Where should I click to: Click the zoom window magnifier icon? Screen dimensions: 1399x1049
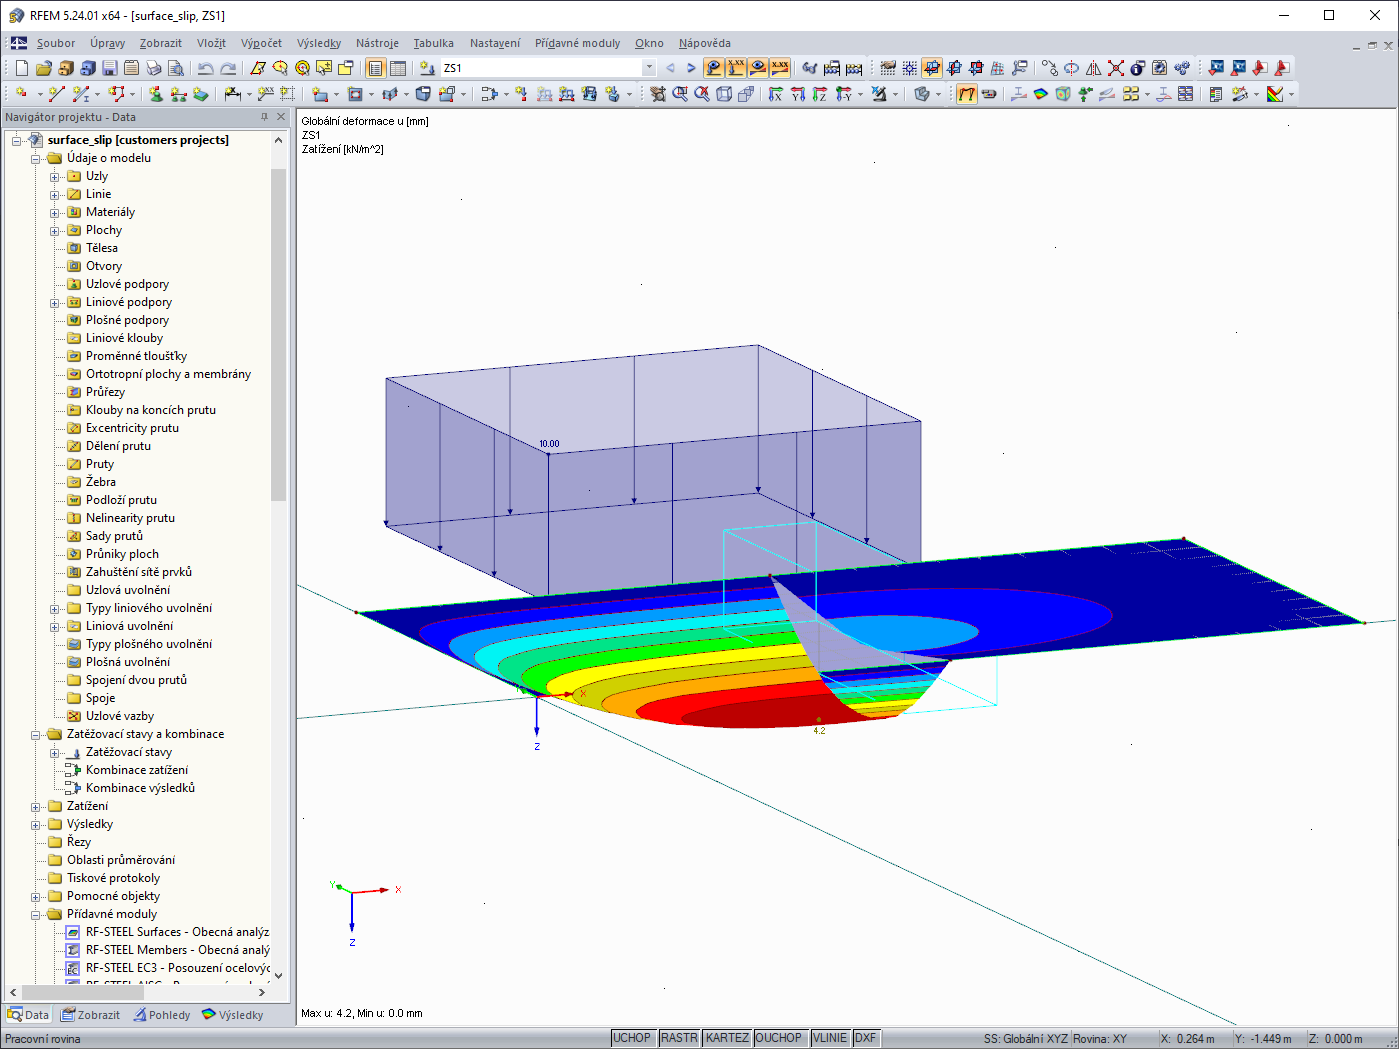(x=680, y=94)
